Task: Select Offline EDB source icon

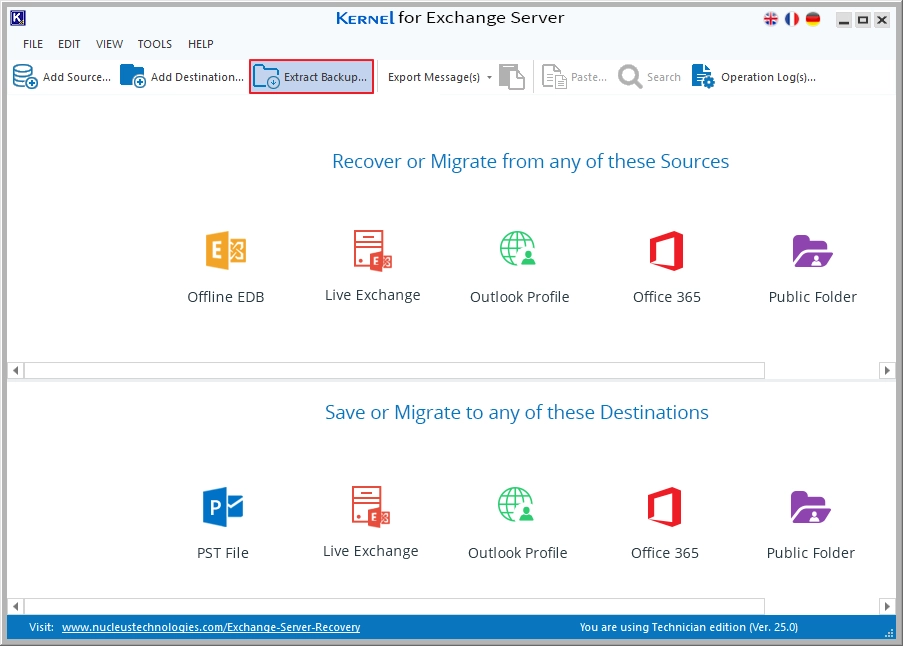Action: click(226, 250)
